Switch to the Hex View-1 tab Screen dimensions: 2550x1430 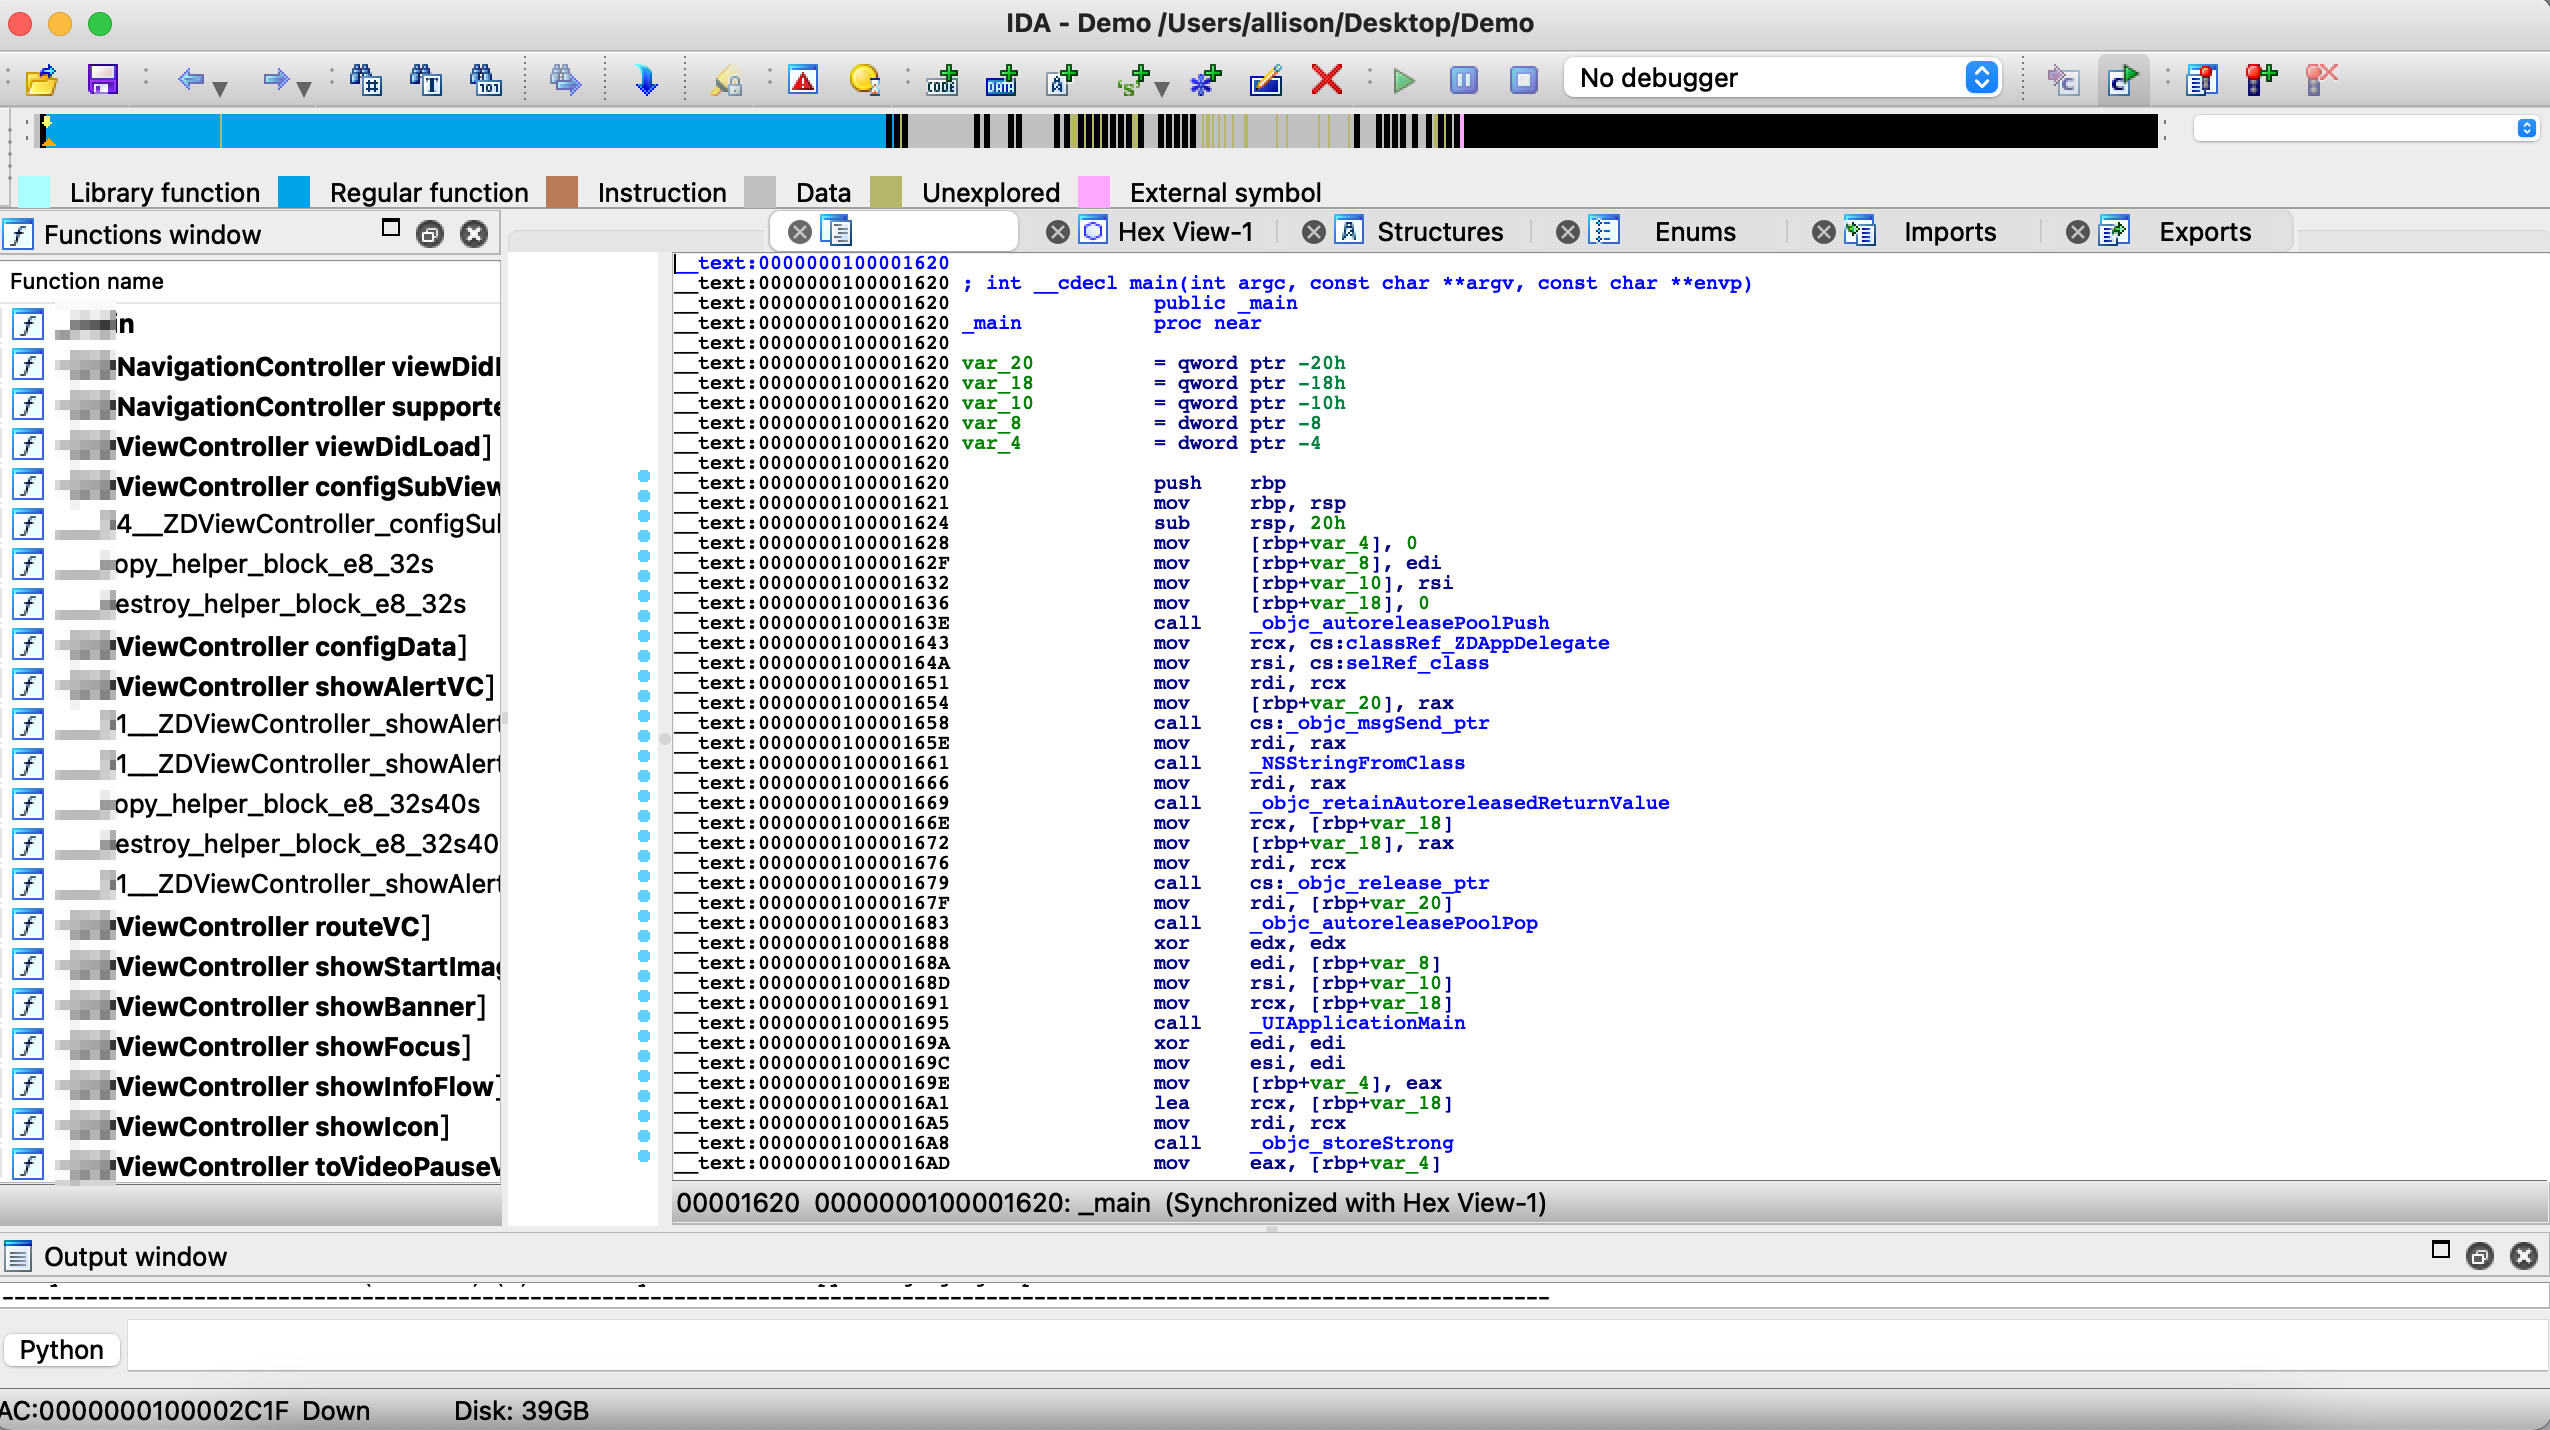1184,232
